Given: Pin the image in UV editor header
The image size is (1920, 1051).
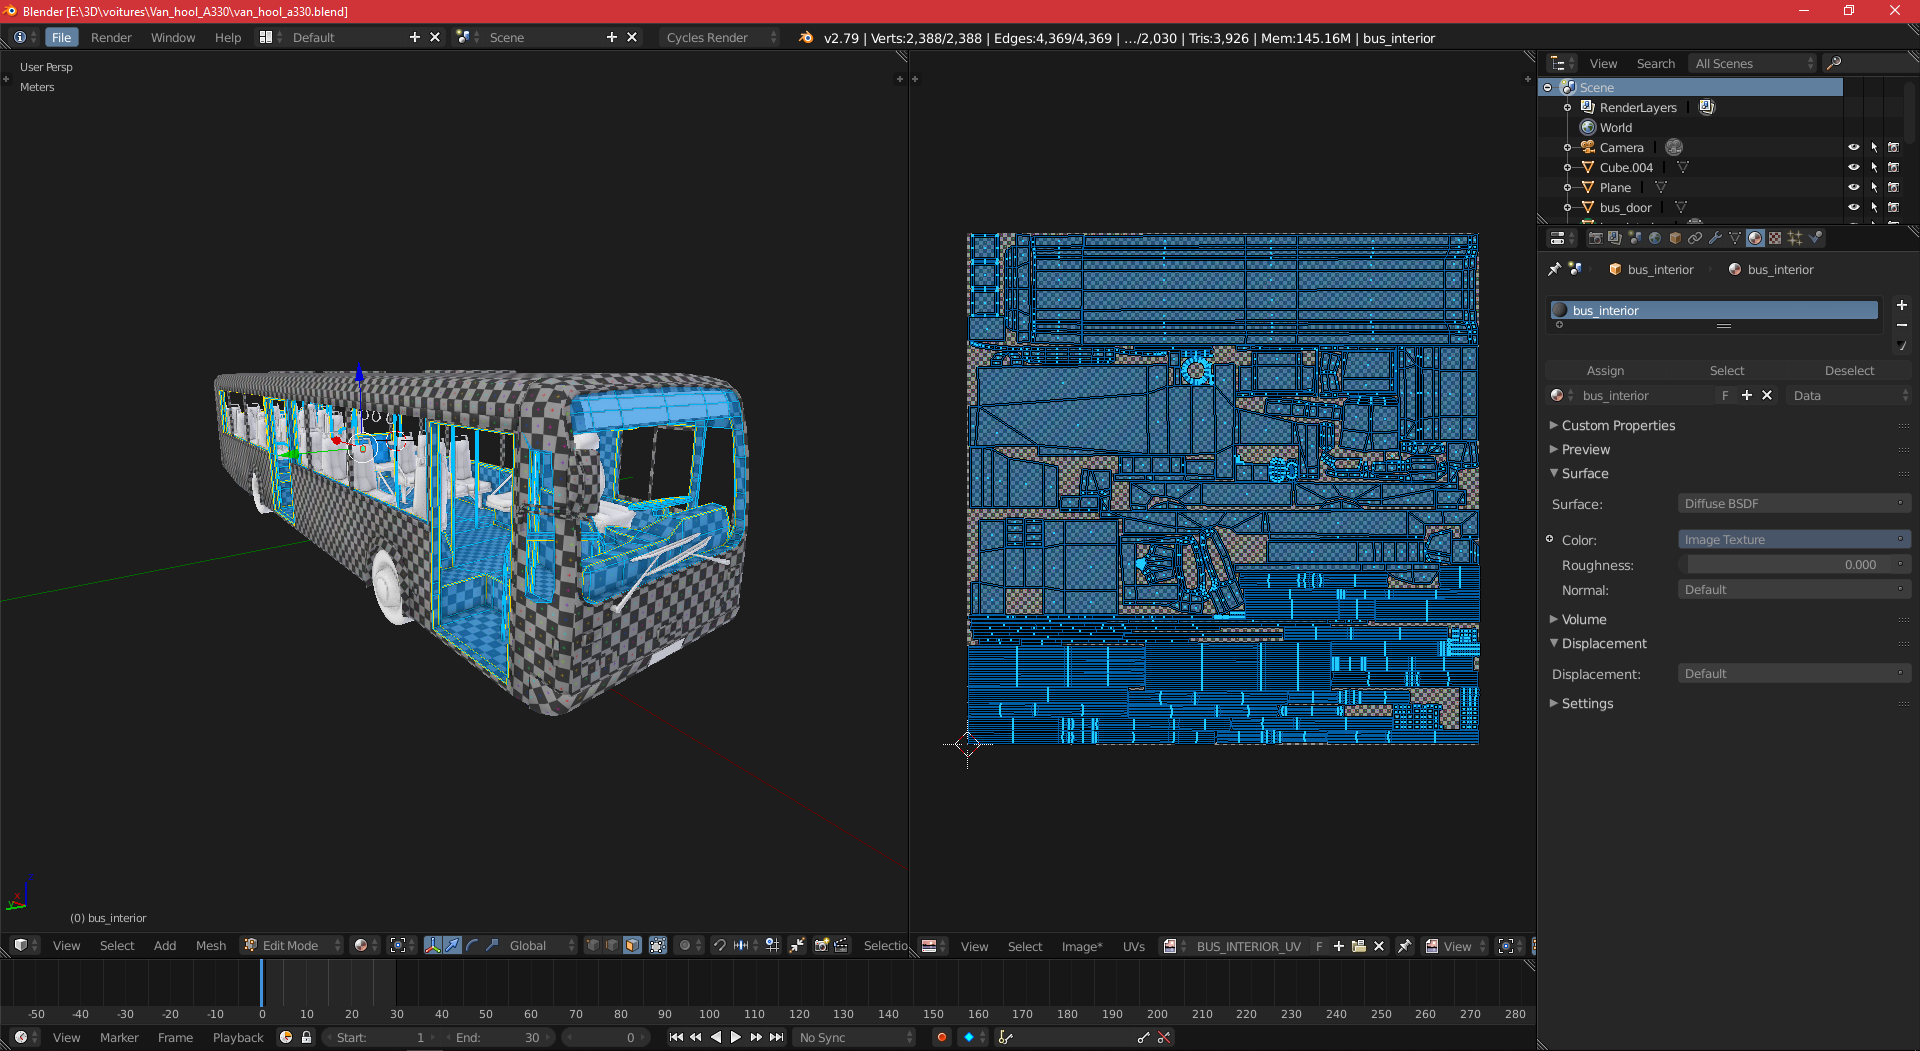Looking at the screenshot, I should pyautogui.click(x=1405, y=946).
